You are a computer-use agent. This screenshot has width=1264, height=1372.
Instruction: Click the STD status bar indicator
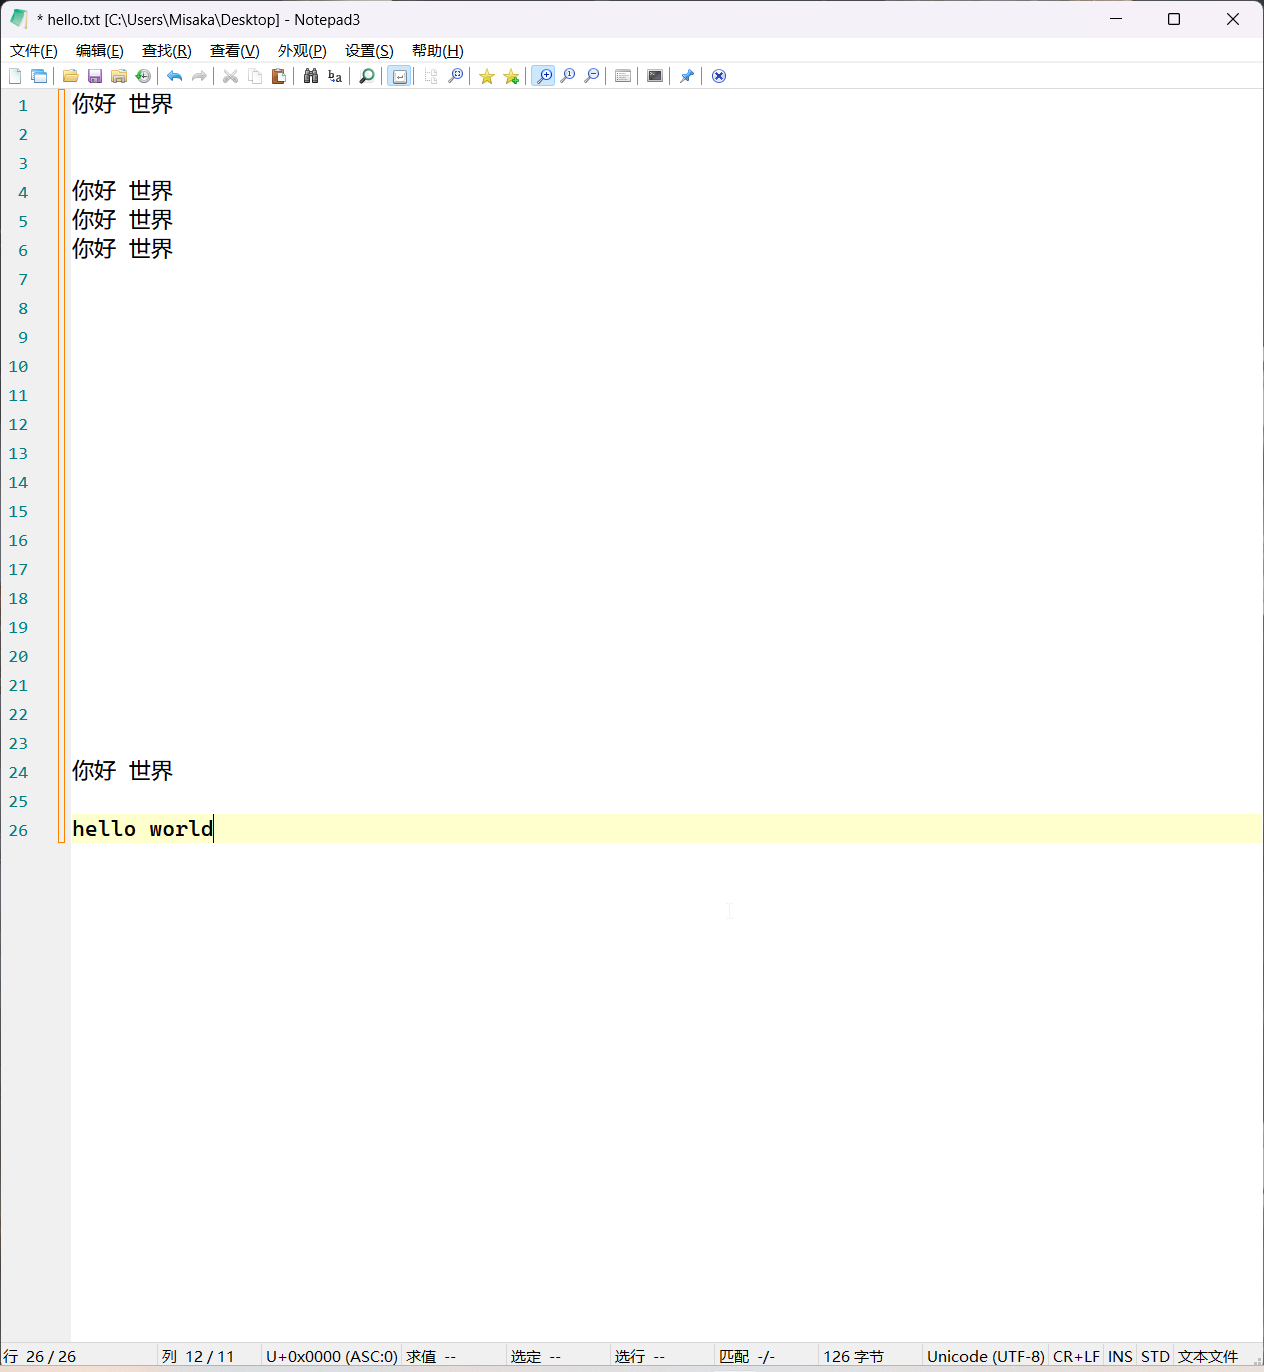click(x=1155, y=1356)
